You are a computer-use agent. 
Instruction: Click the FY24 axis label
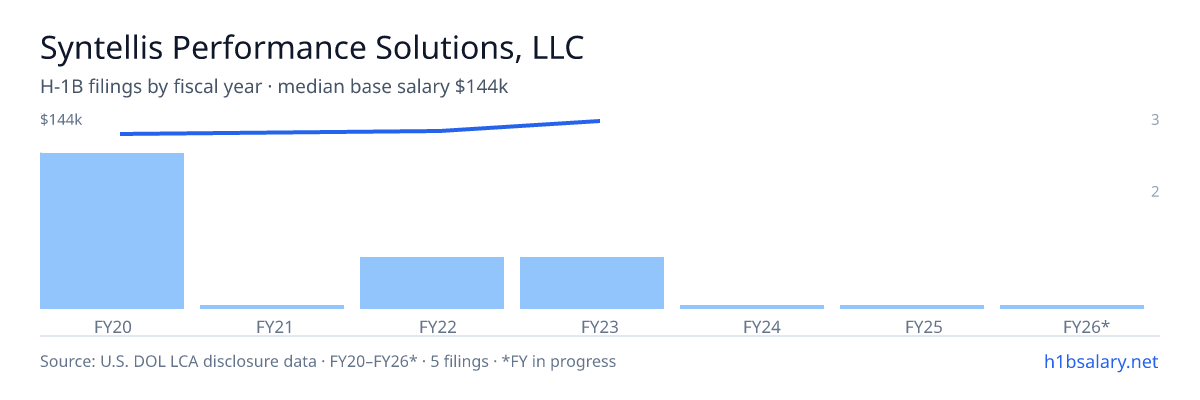point(752,326)
